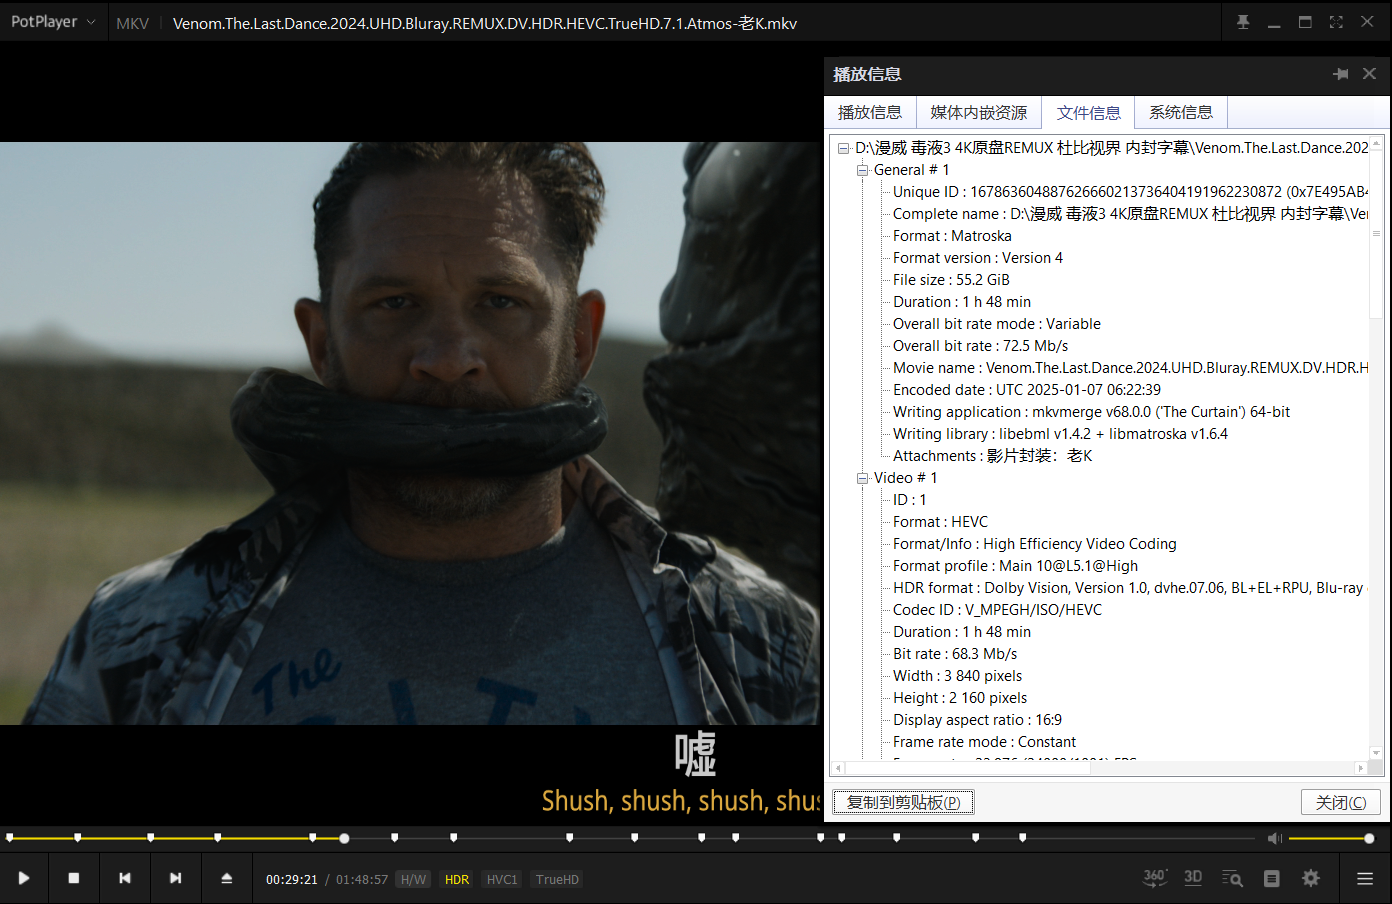Viewport: 1392px width, 904px height.
Task: Select the 'File size : 55.2 GiB' row
Action: (x=951, y=280)
